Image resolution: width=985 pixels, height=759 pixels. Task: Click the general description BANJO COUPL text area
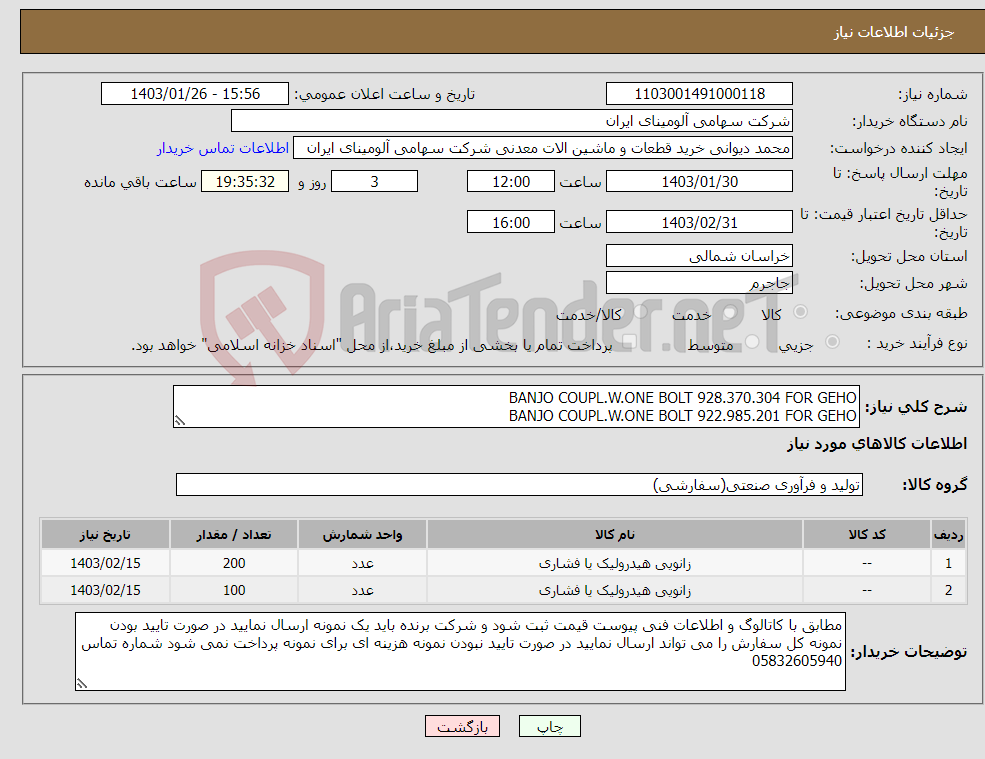(x=516, y=407)
